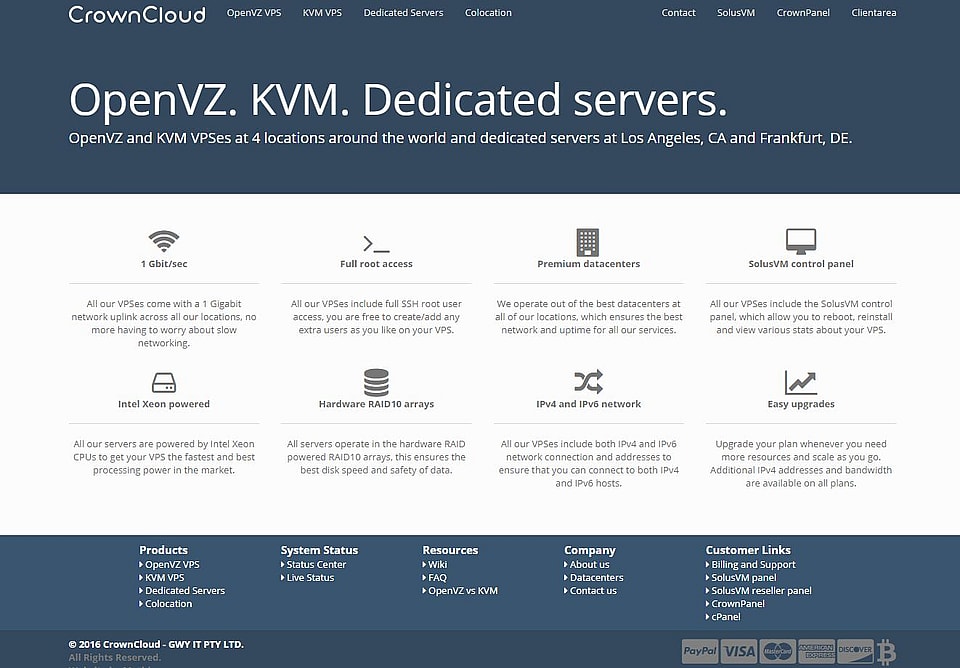Click the Easy upgrades chart icon
The image size is (960, 668).
tap(801, 382)
